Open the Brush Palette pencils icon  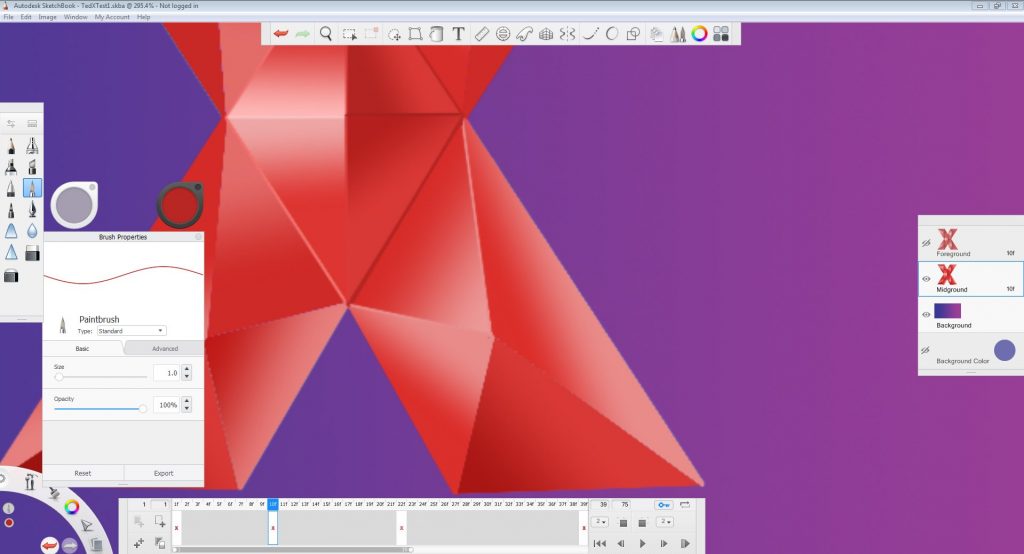point(678,34)
